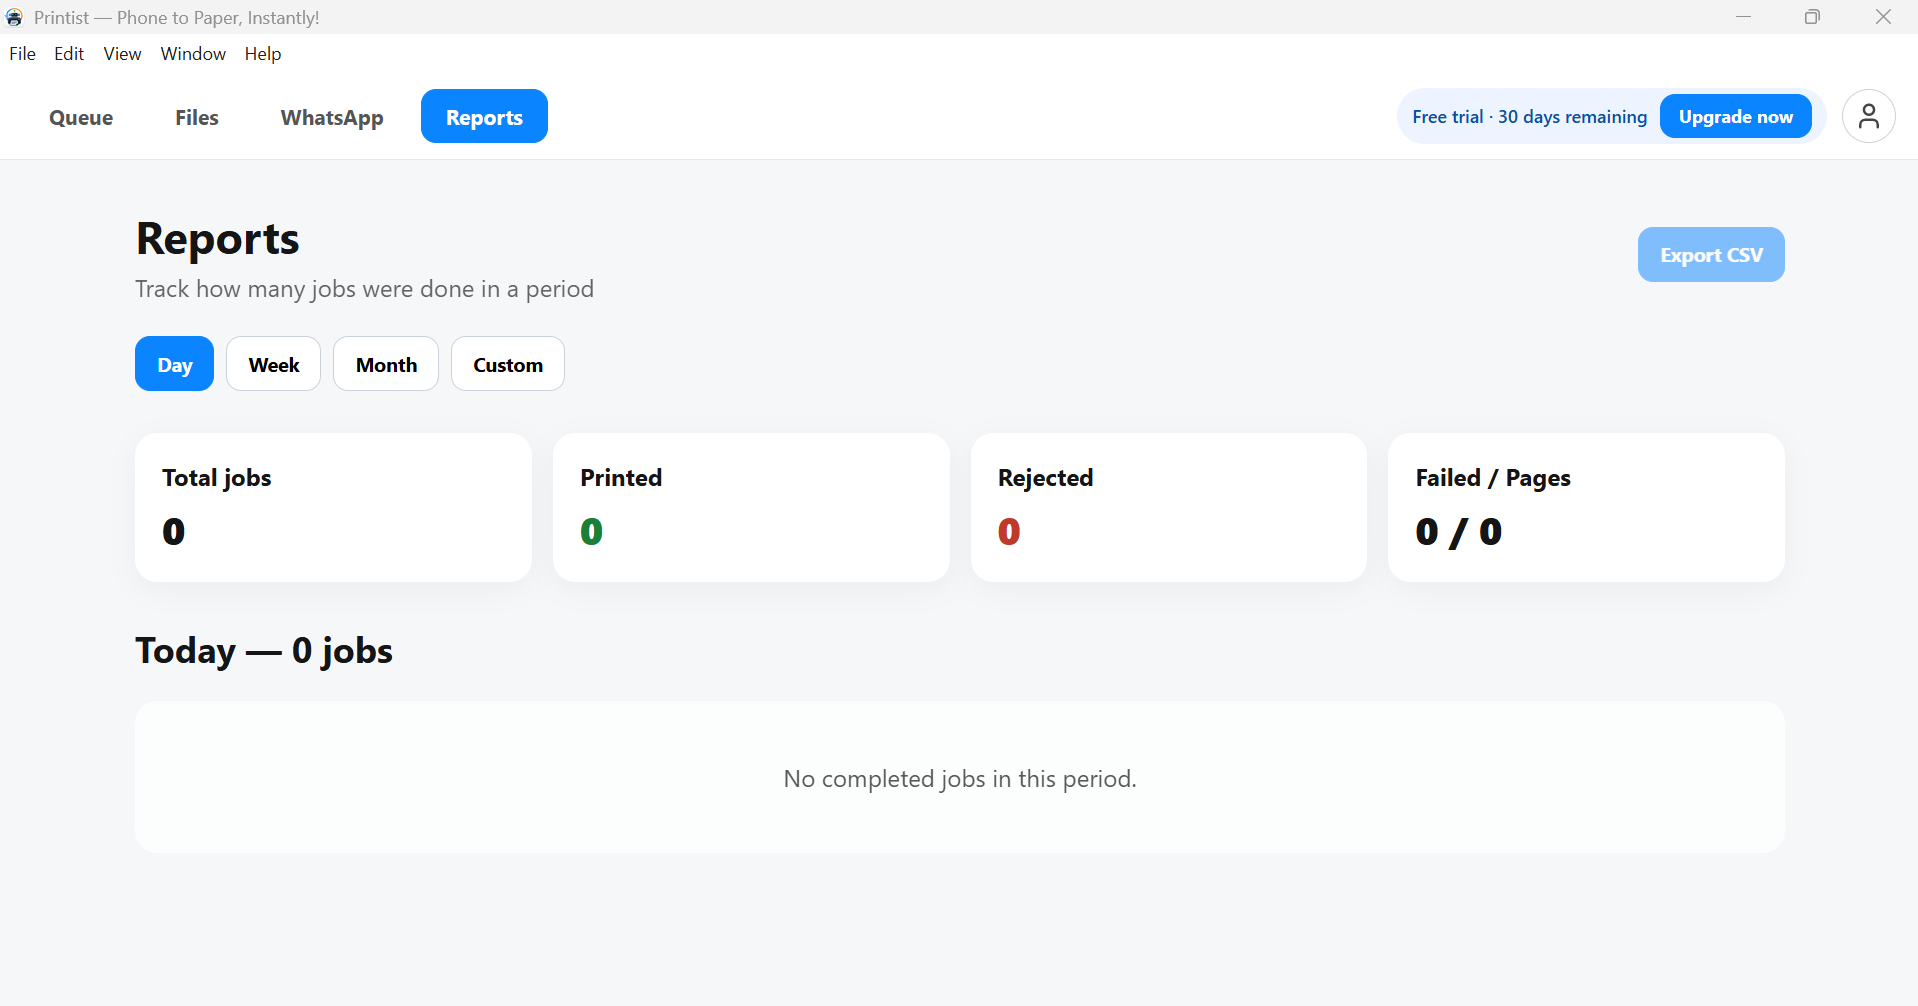Export the report as CSV
This screenshot has height=1006, width=1918.
tap(1711, 255)
